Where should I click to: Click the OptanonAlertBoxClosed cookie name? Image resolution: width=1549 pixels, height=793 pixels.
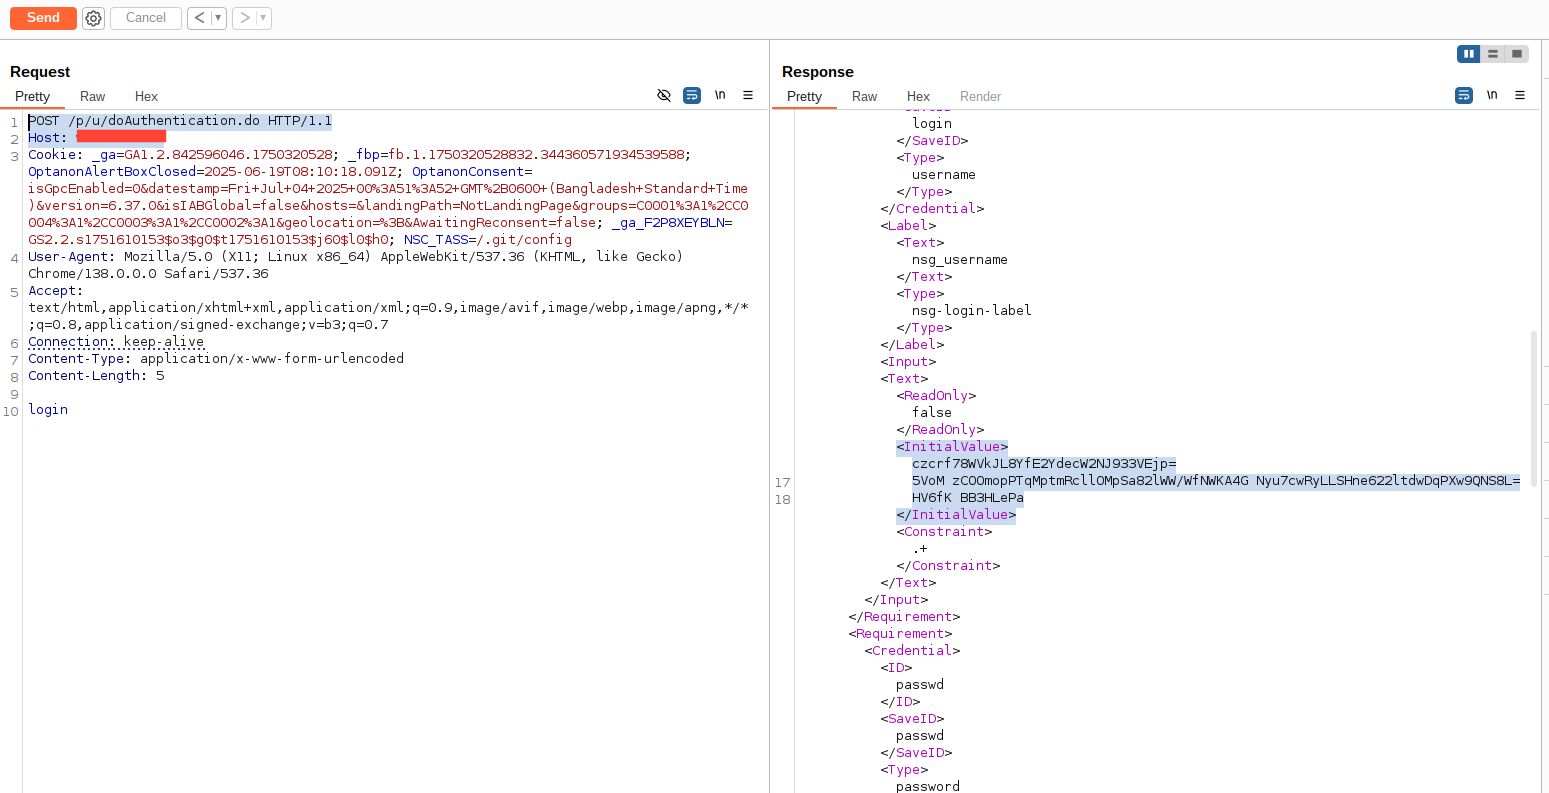pyautogui.click(x=112, y=172)
